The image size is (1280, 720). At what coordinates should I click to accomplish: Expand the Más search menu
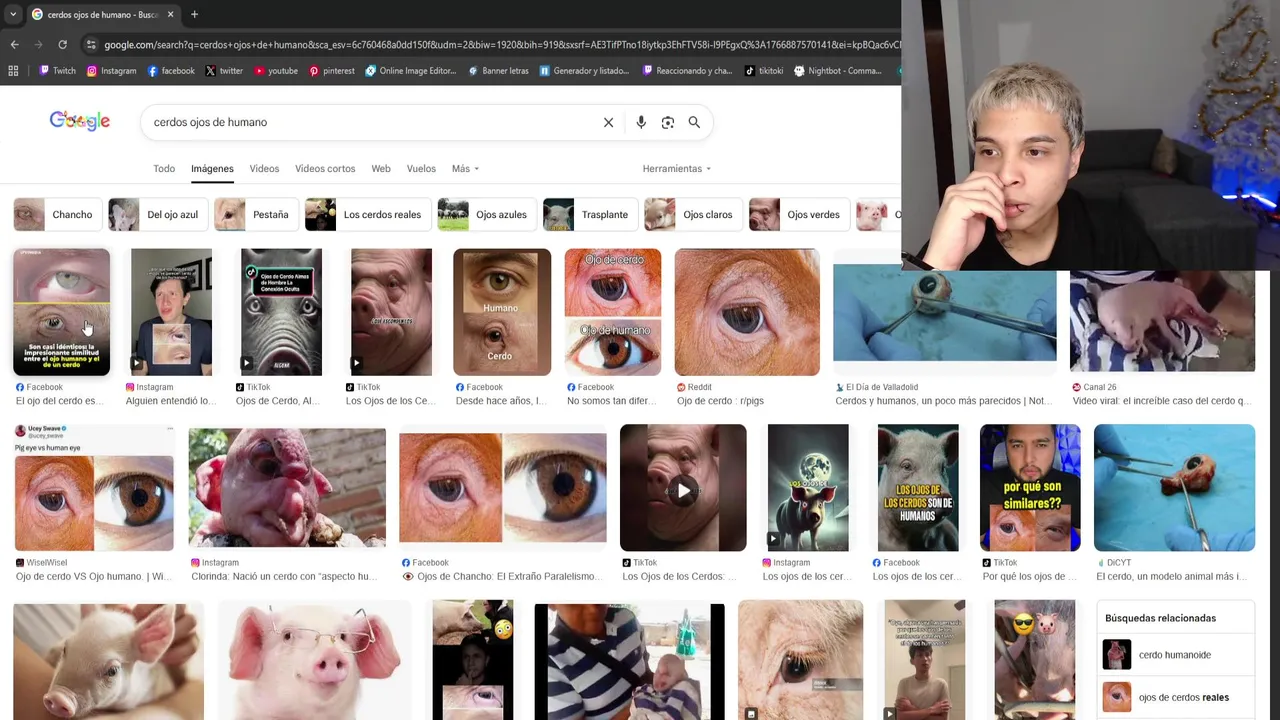(x=465, y=168)
